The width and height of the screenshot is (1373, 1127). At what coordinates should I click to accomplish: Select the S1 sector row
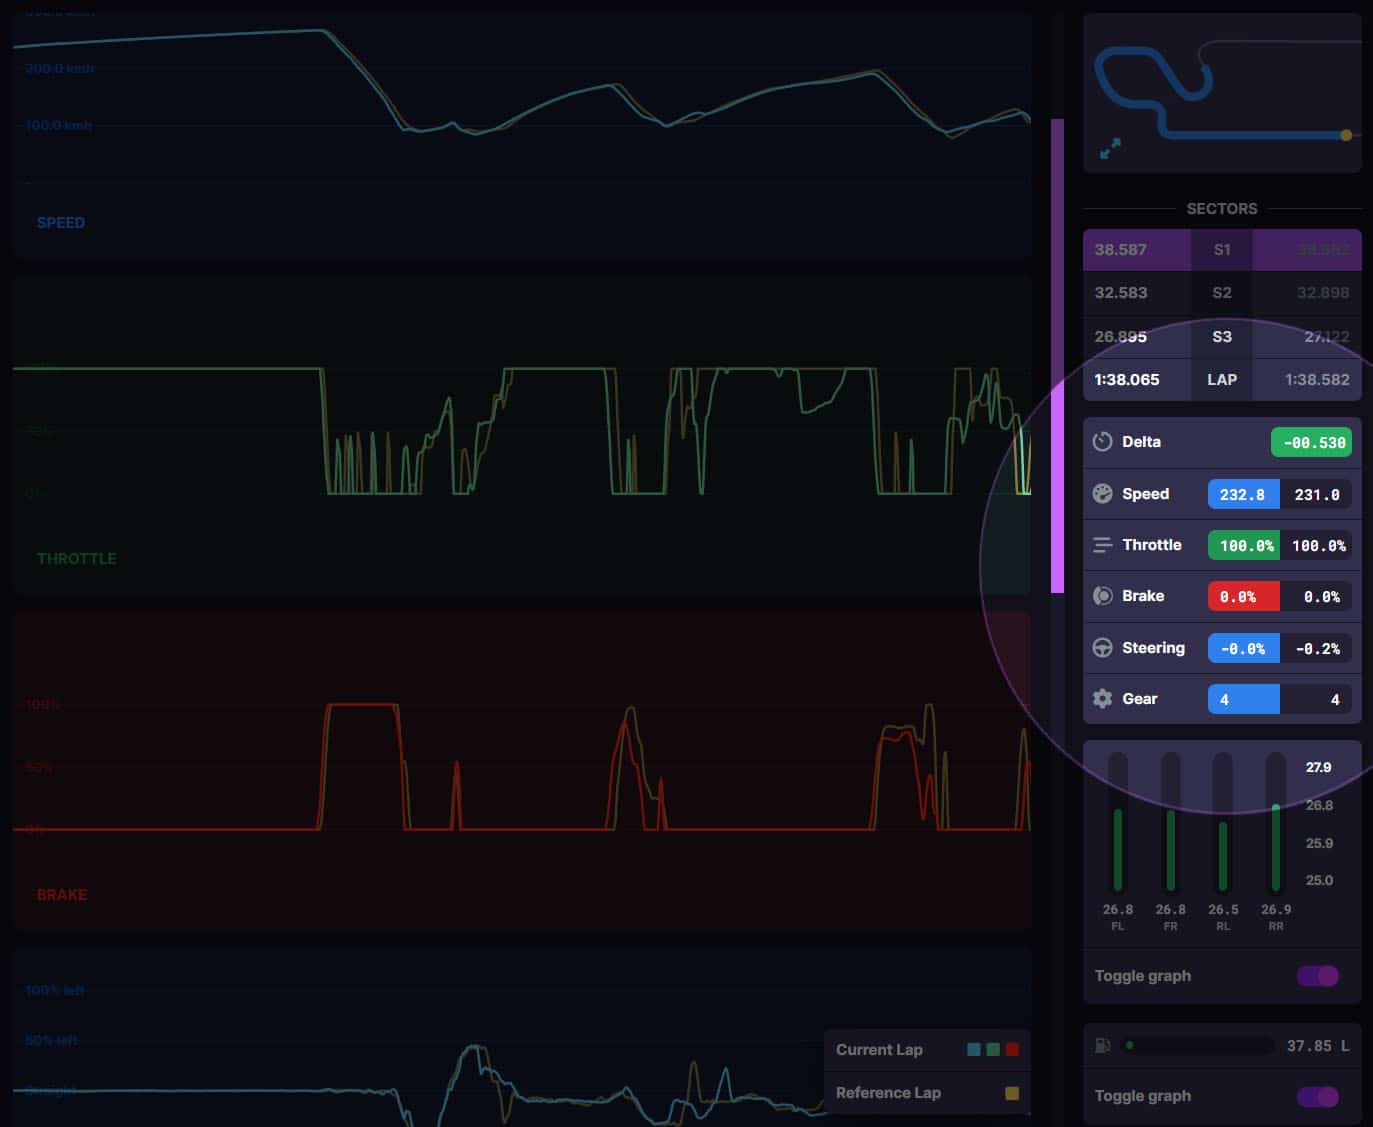point(1222,250)
